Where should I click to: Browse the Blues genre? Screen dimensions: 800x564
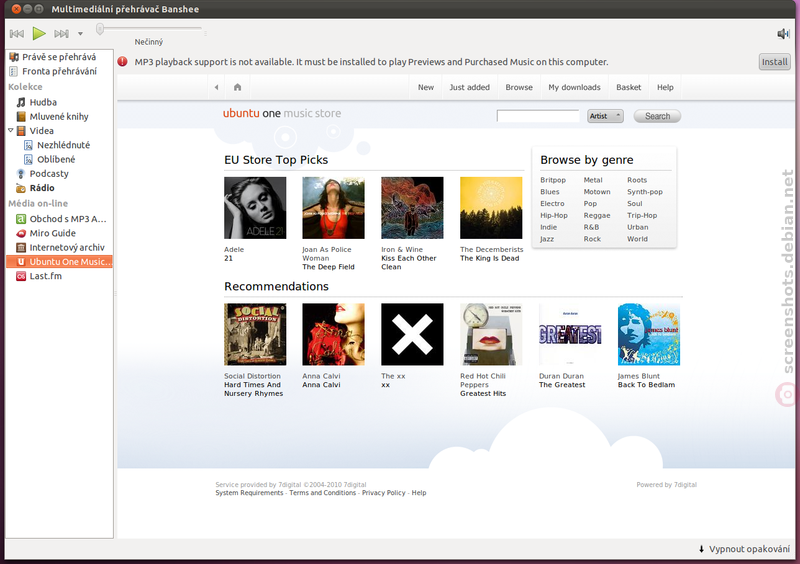pyautogui.click(x=549, y=192)
